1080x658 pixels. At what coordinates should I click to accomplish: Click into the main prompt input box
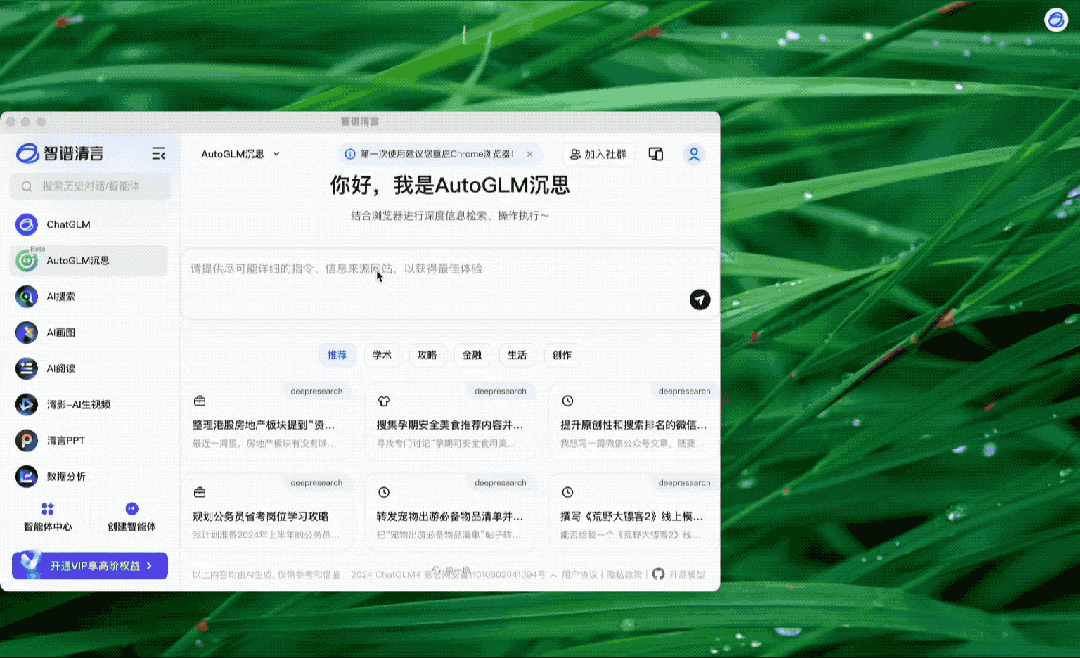(449, 283)
